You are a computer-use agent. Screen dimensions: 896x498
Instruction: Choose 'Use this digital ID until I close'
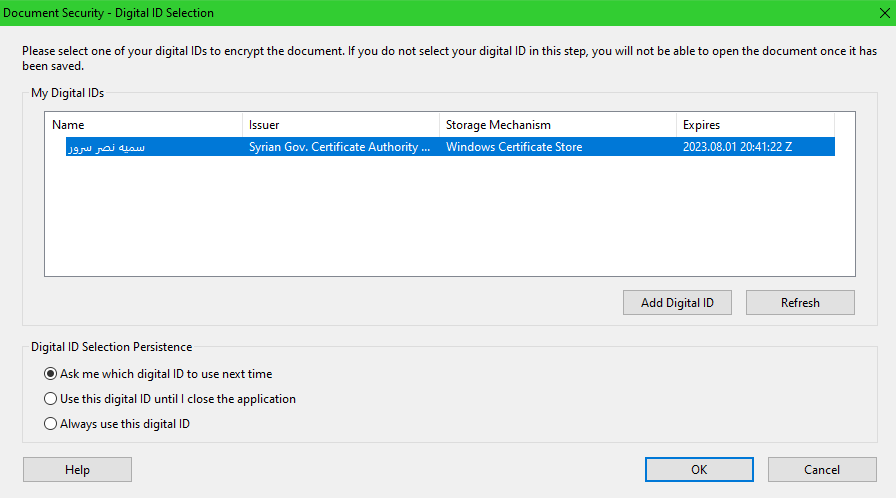click(51, 399)
